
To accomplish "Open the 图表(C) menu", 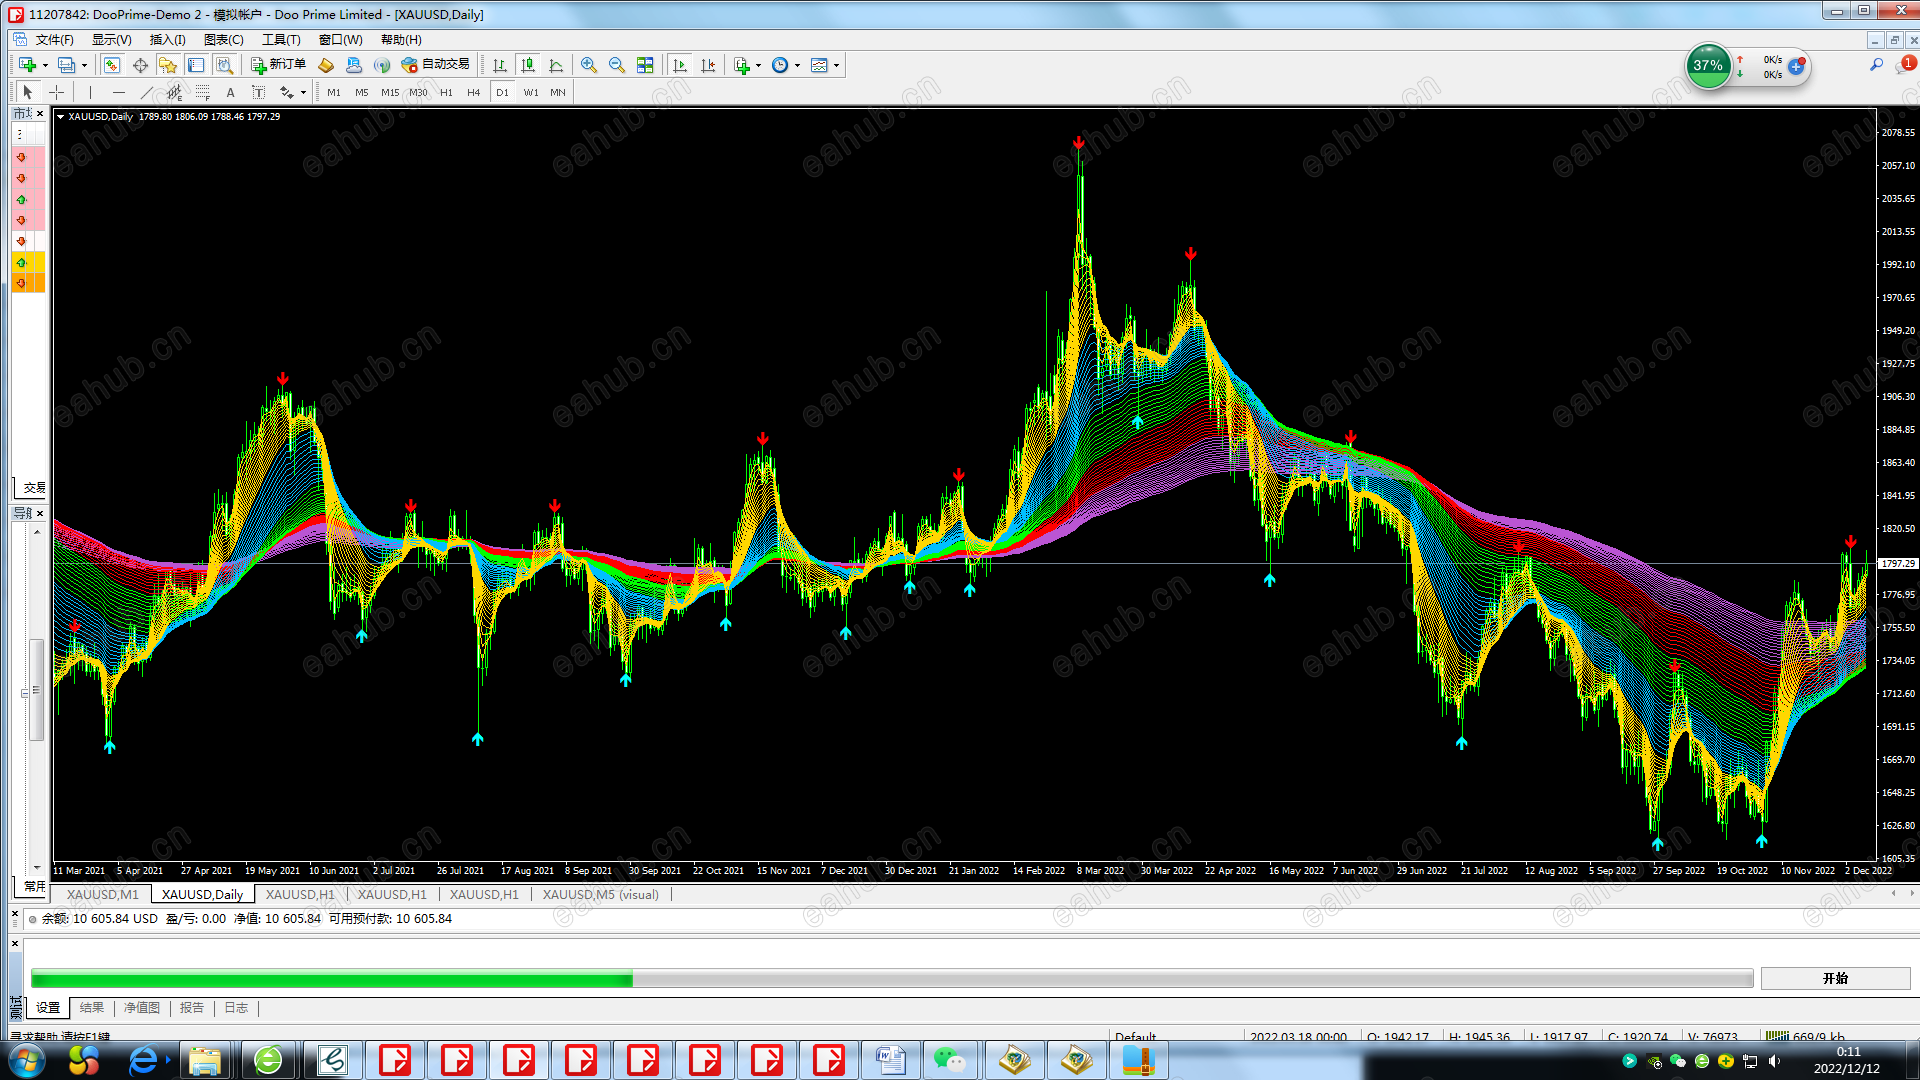I will click(x=223, y=40).
